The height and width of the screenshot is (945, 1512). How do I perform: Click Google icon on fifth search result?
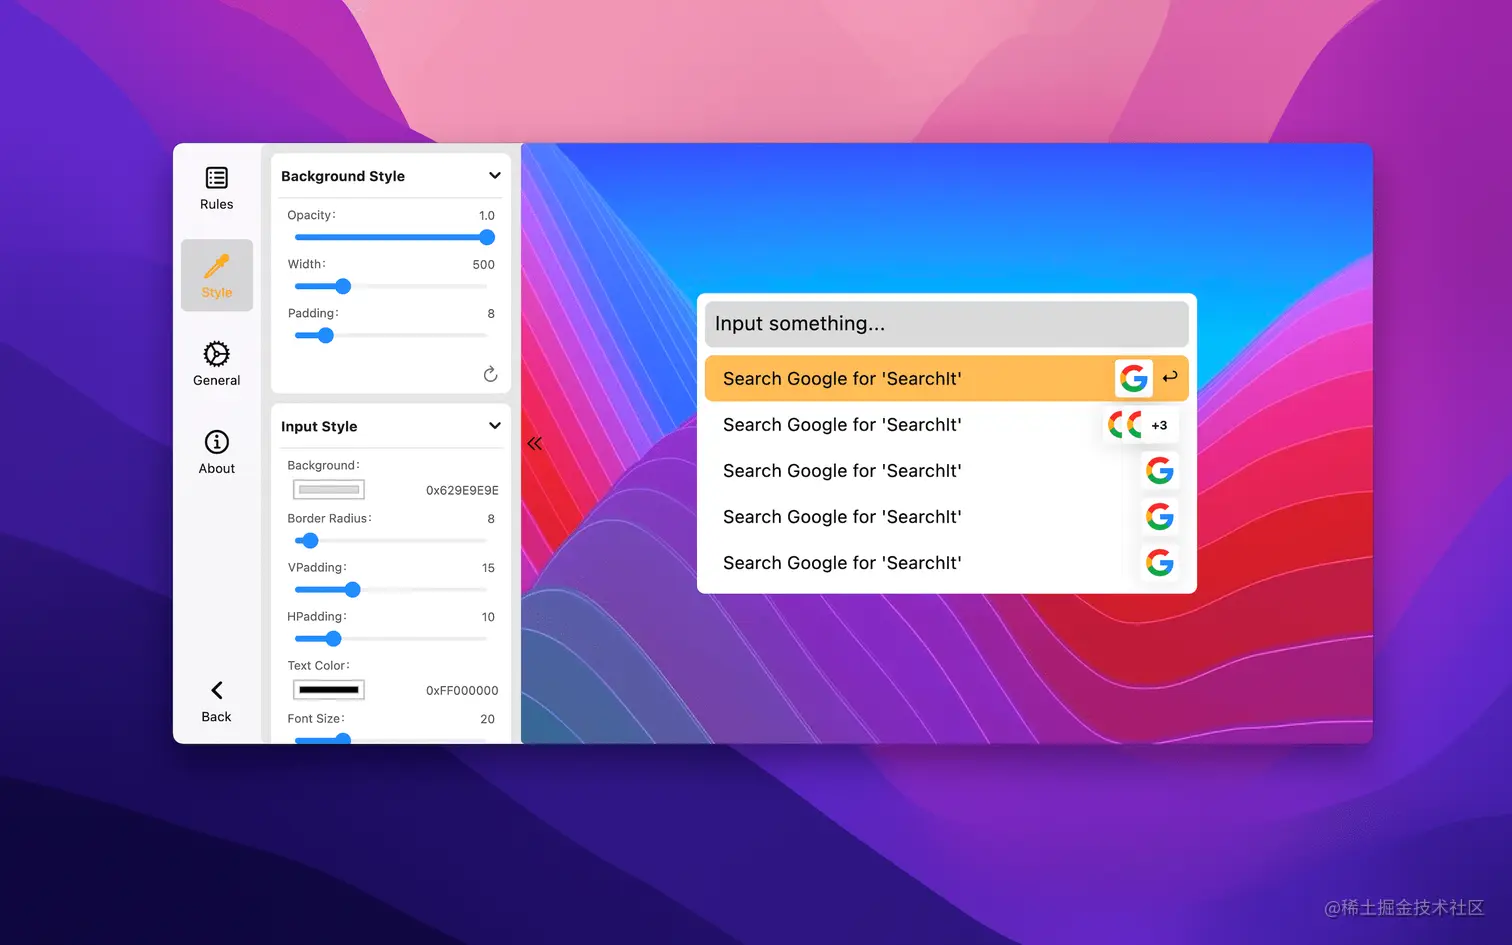tap(1160, 562)
